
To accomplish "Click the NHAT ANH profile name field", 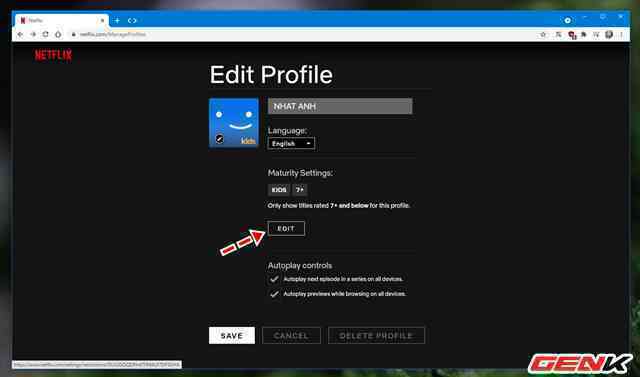I will 340,106.
